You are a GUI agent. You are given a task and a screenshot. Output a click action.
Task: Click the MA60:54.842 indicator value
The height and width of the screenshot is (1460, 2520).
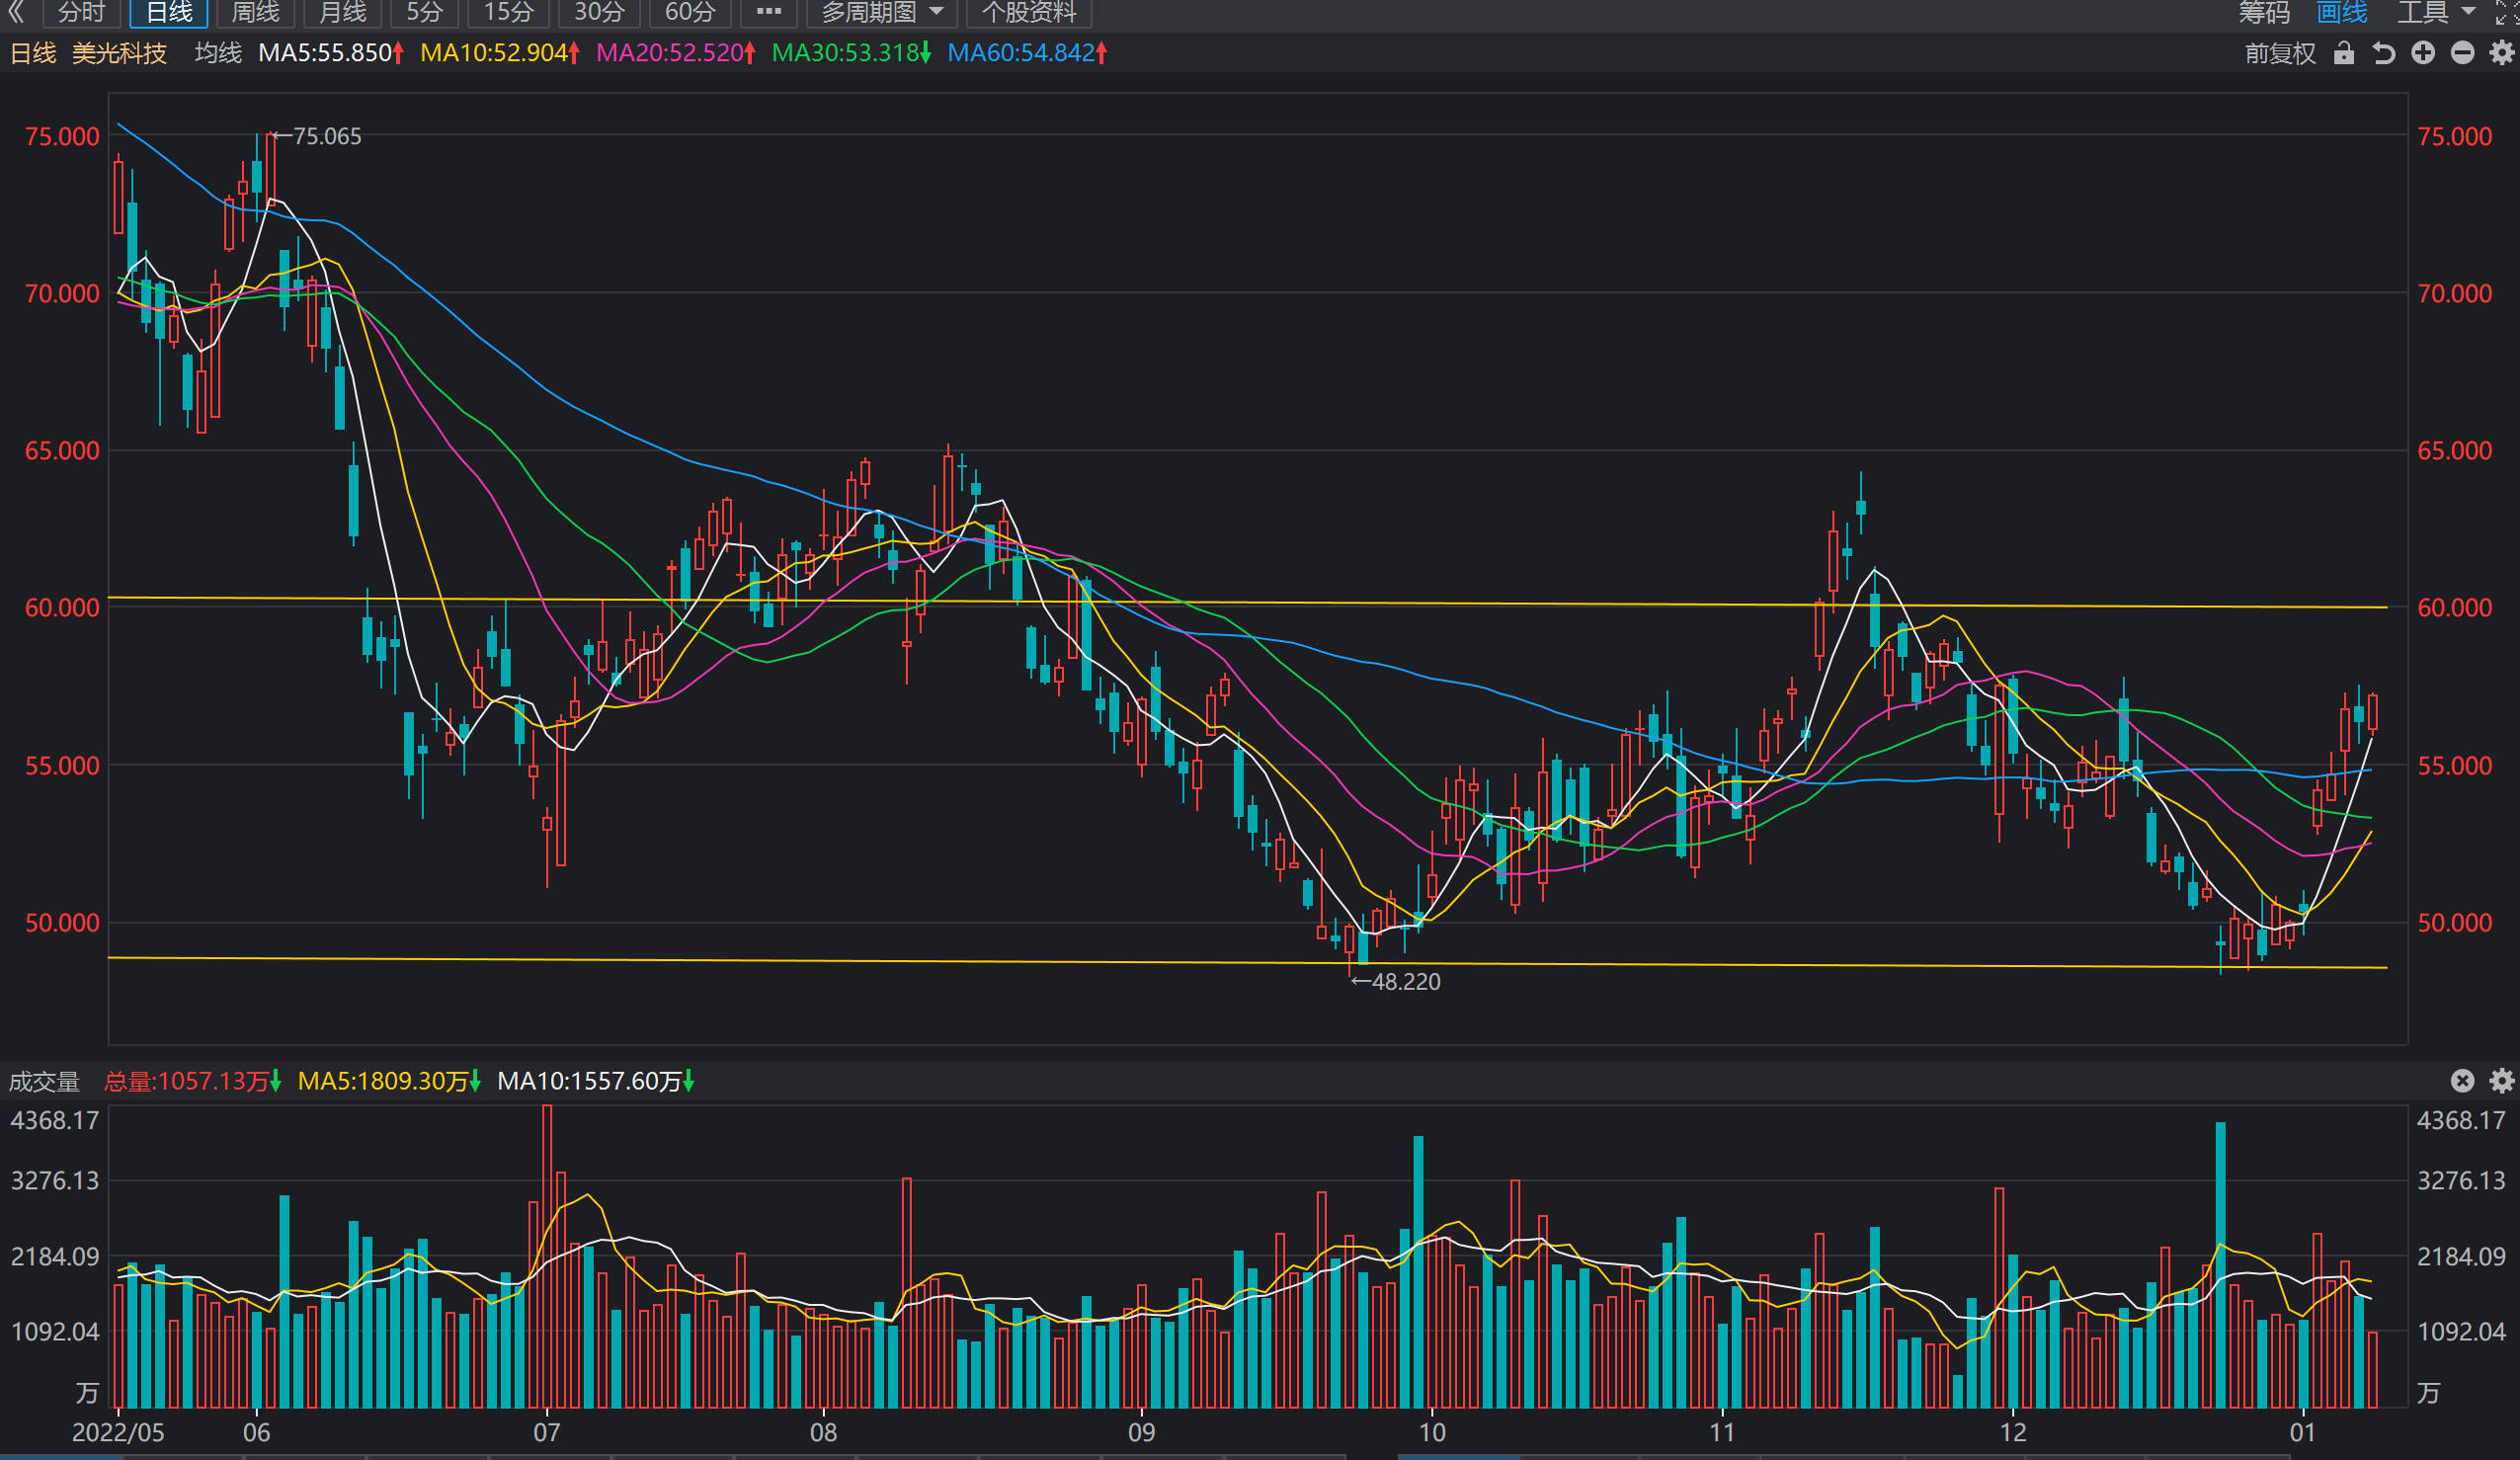point(1027,53)
